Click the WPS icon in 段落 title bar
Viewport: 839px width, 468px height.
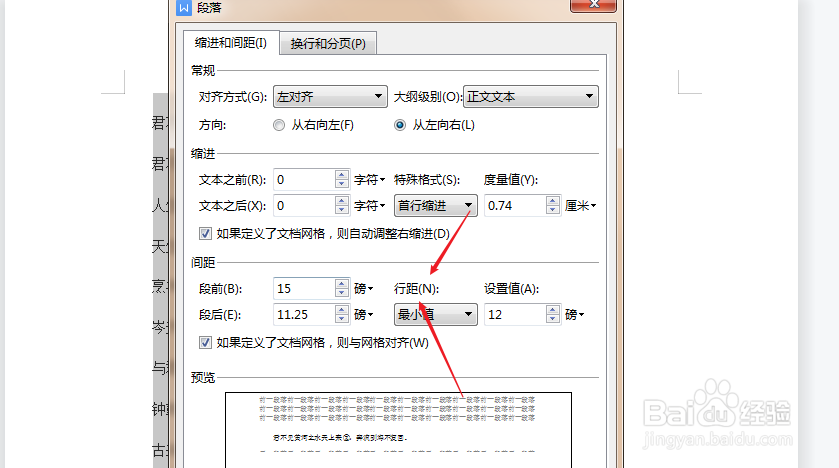point(184,7)
